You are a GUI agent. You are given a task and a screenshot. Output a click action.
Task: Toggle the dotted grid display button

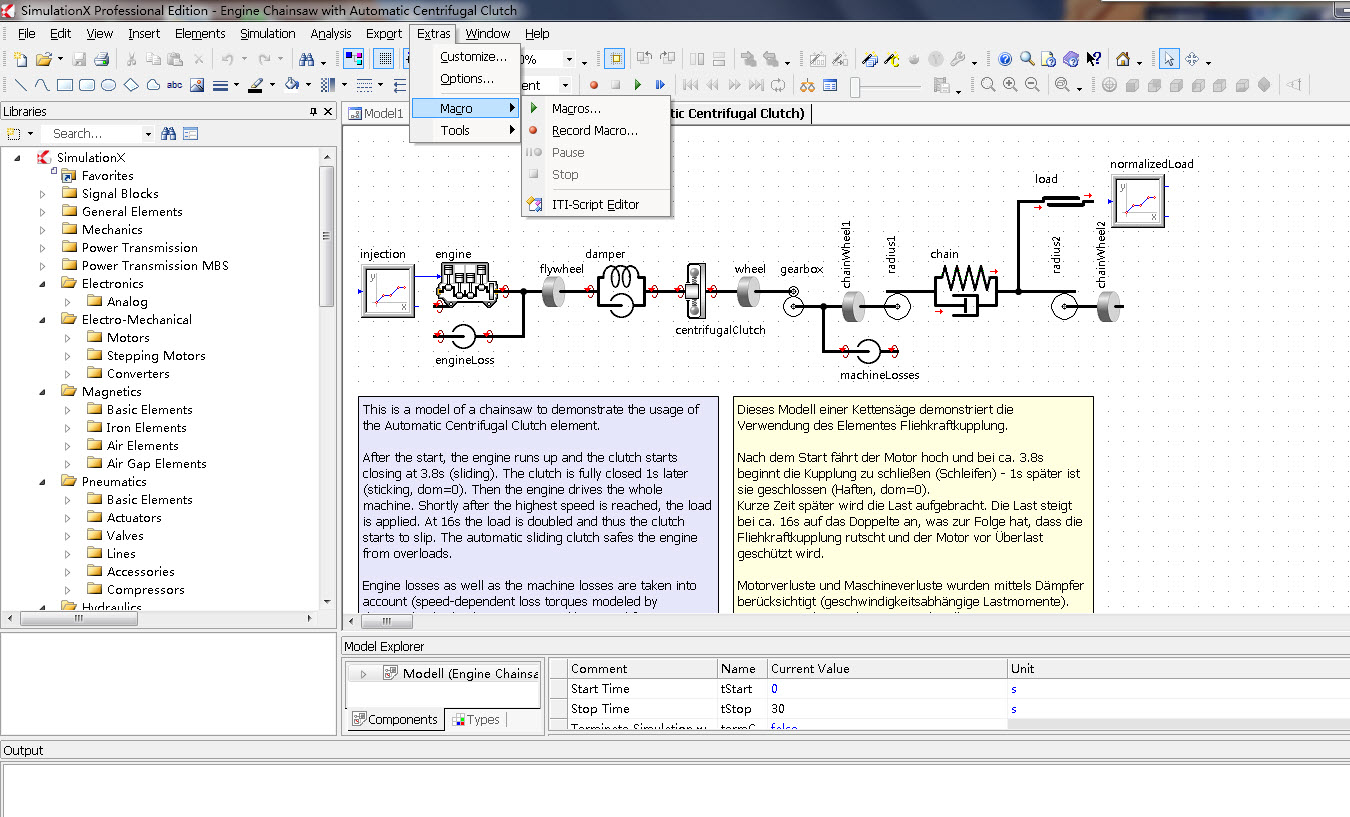coord(384,60)
